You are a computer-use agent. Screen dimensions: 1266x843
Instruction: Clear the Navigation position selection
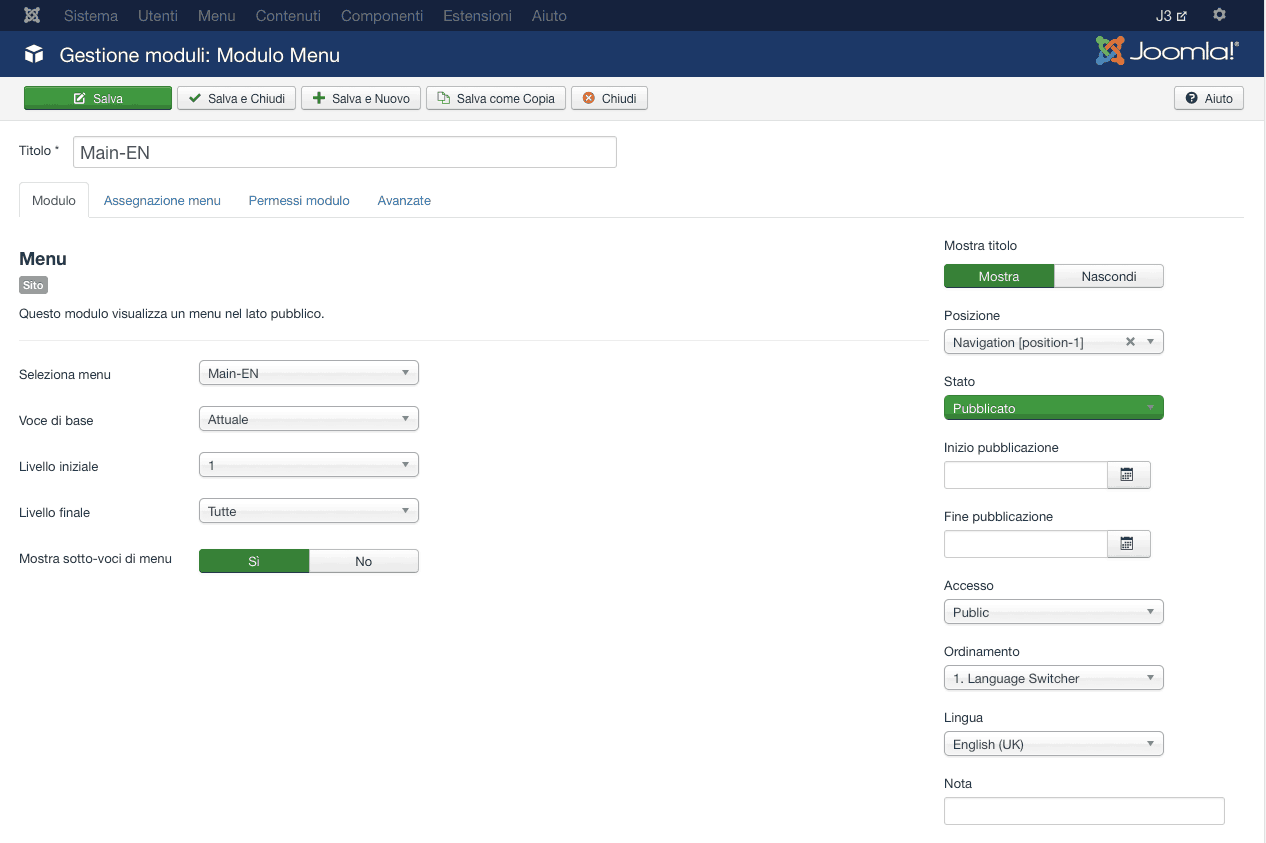tap(1130, 342)
